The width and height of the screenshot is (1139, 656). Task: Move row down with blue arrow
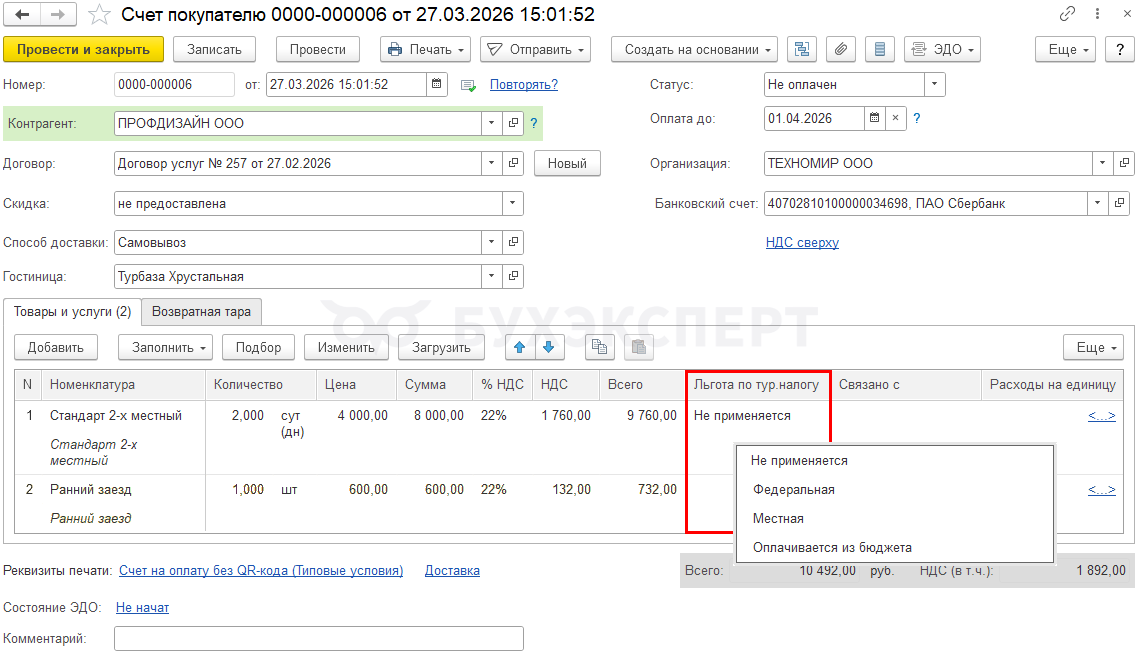(x=549, y=348)
